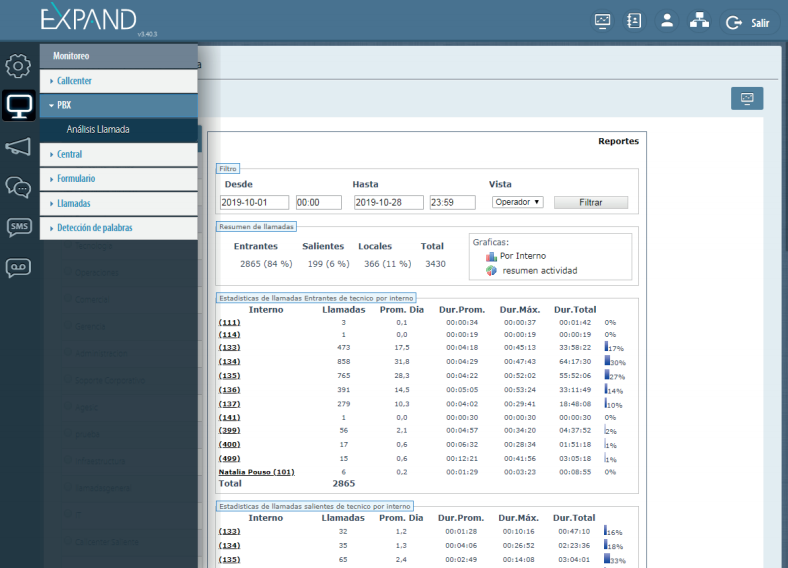The image size is (788, 568).
Task: Click the resumen actividad graph link
Action: point(540,270)
